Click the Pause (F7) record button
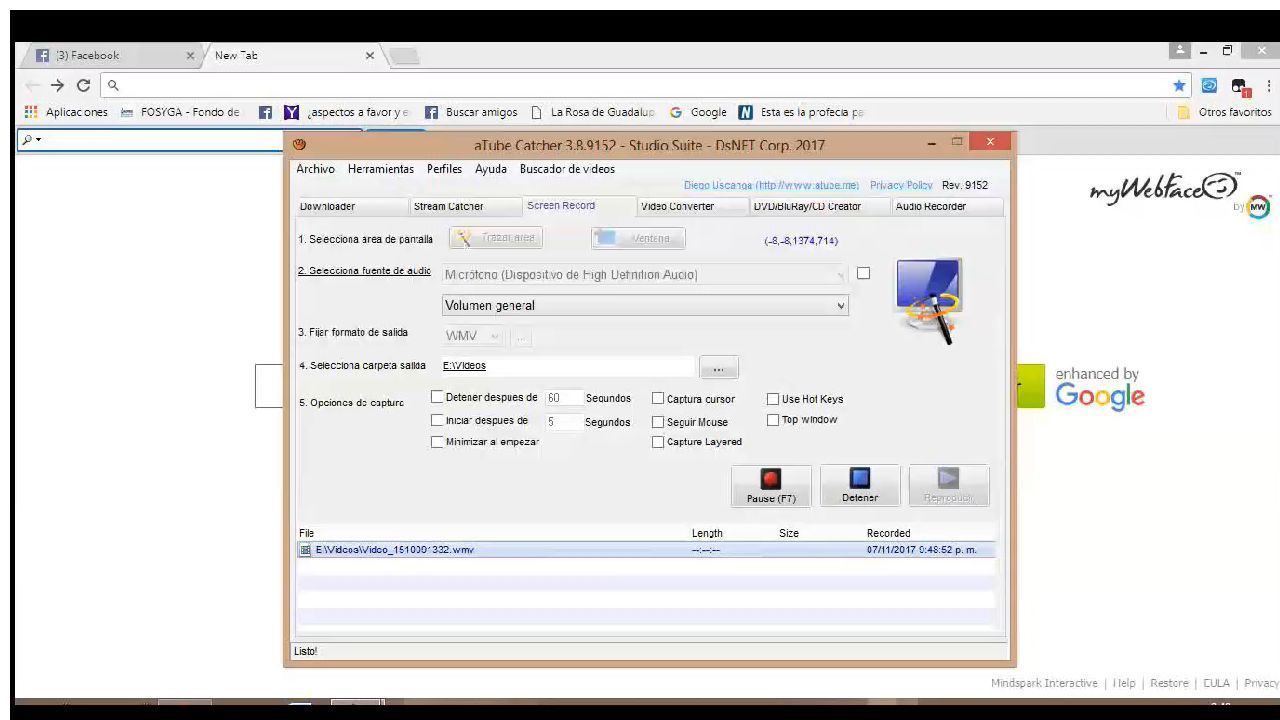 [771, 486]
